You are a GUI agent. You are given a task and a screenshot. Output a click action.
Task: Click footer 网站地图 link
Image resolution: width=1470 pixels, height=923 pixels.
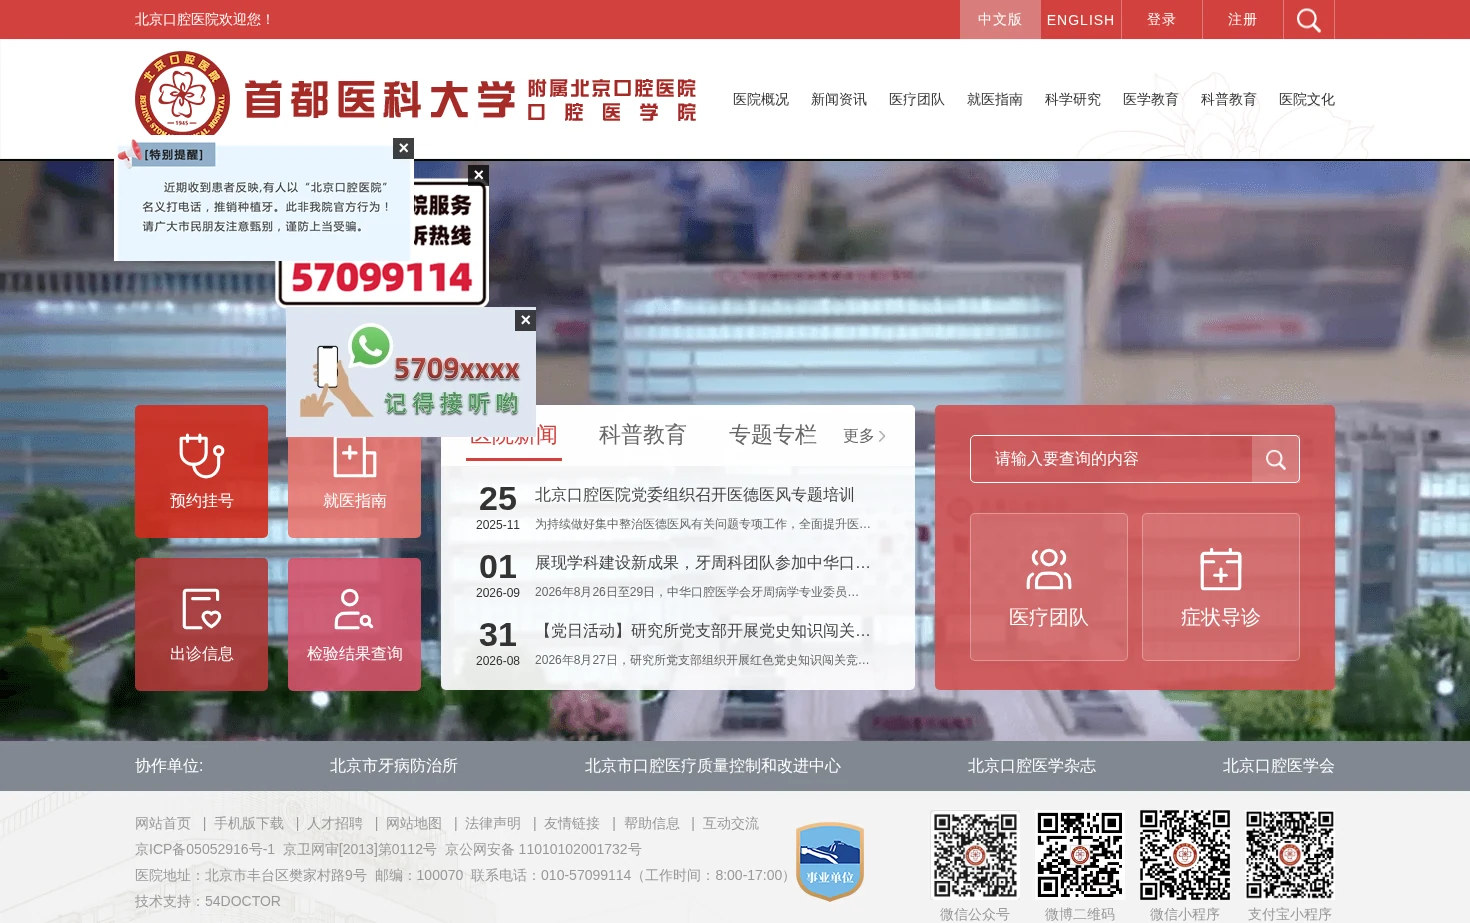tap(414, 824)
